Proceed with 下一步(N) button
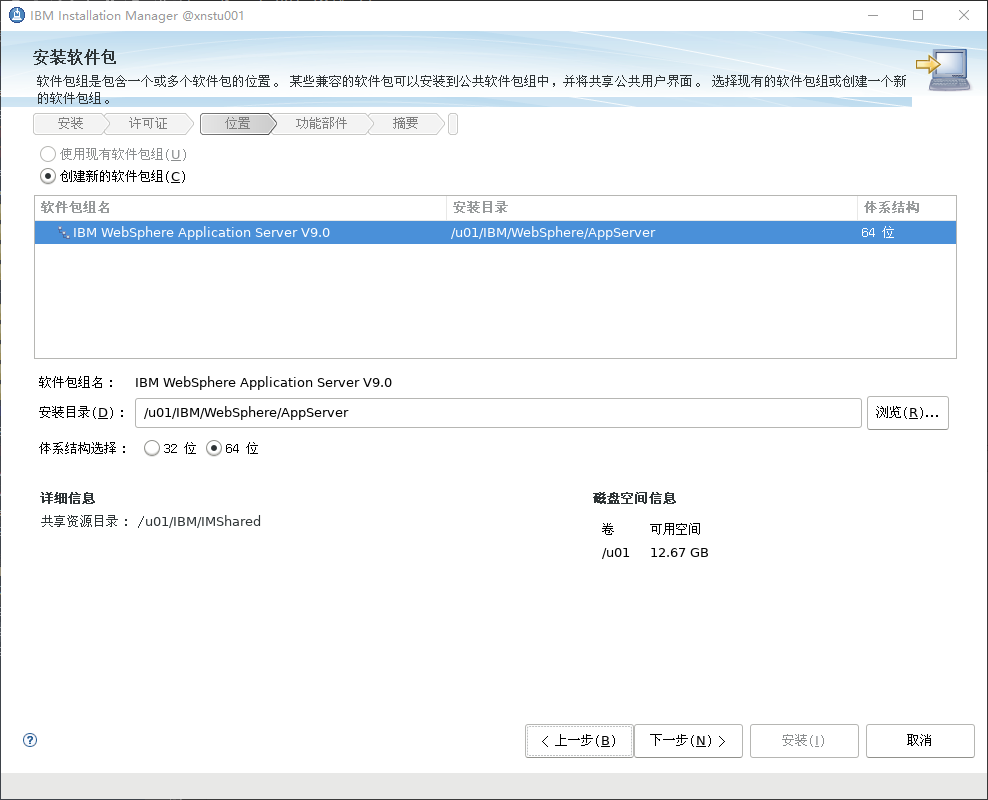The image size is (988, 800). [x=688, y=741]
